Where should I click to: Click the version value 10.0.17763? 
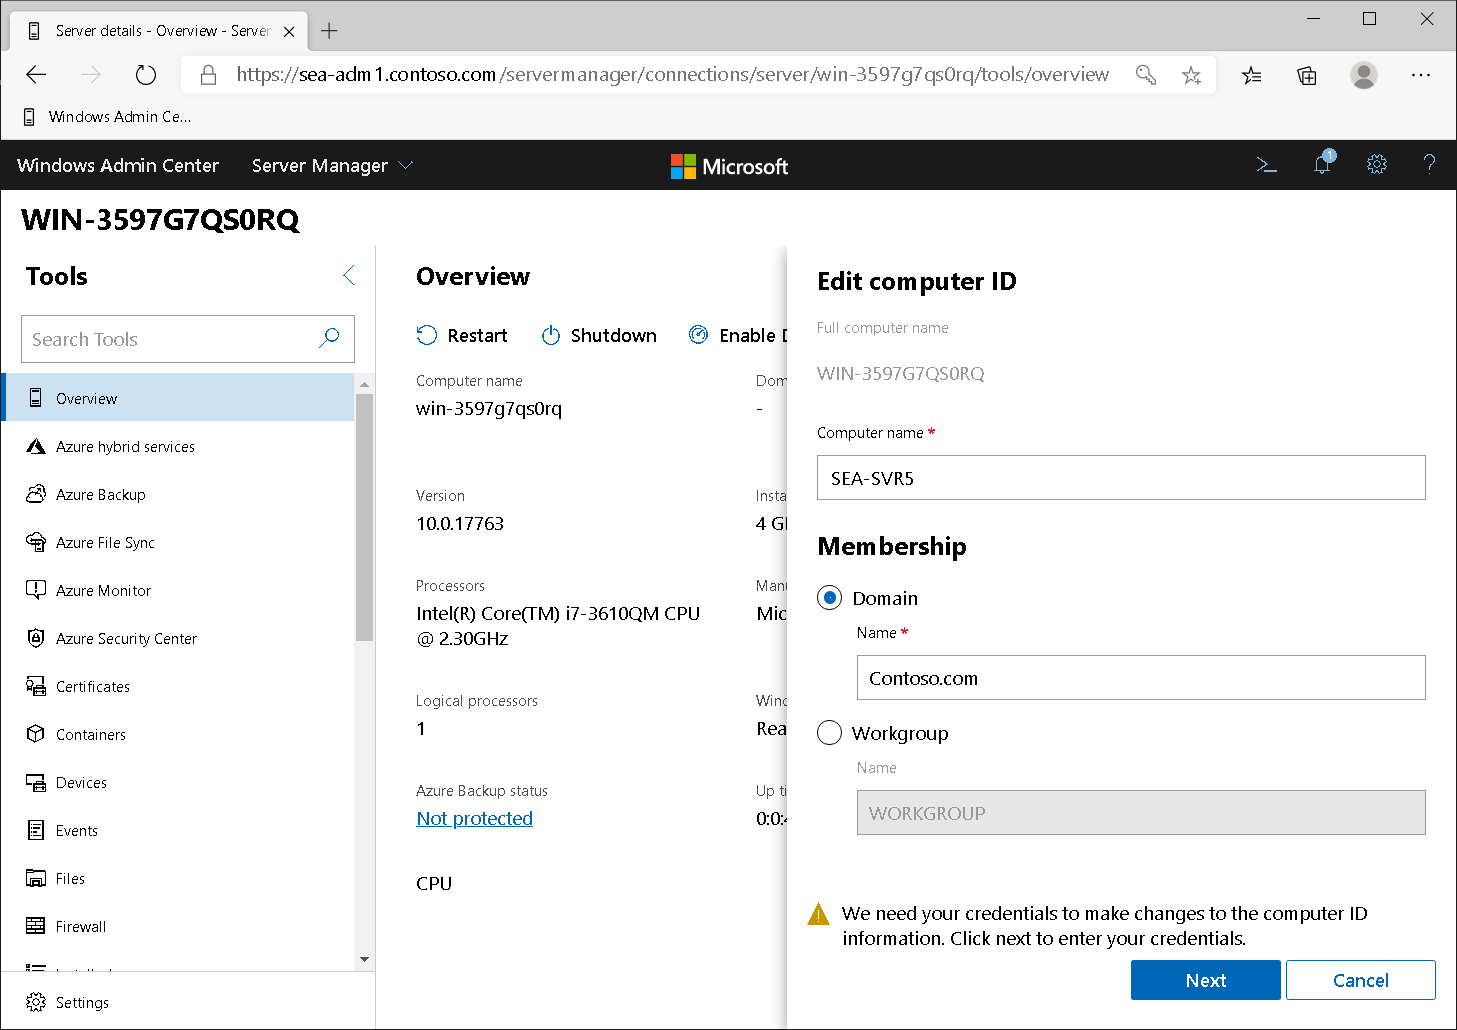[460, 524]
